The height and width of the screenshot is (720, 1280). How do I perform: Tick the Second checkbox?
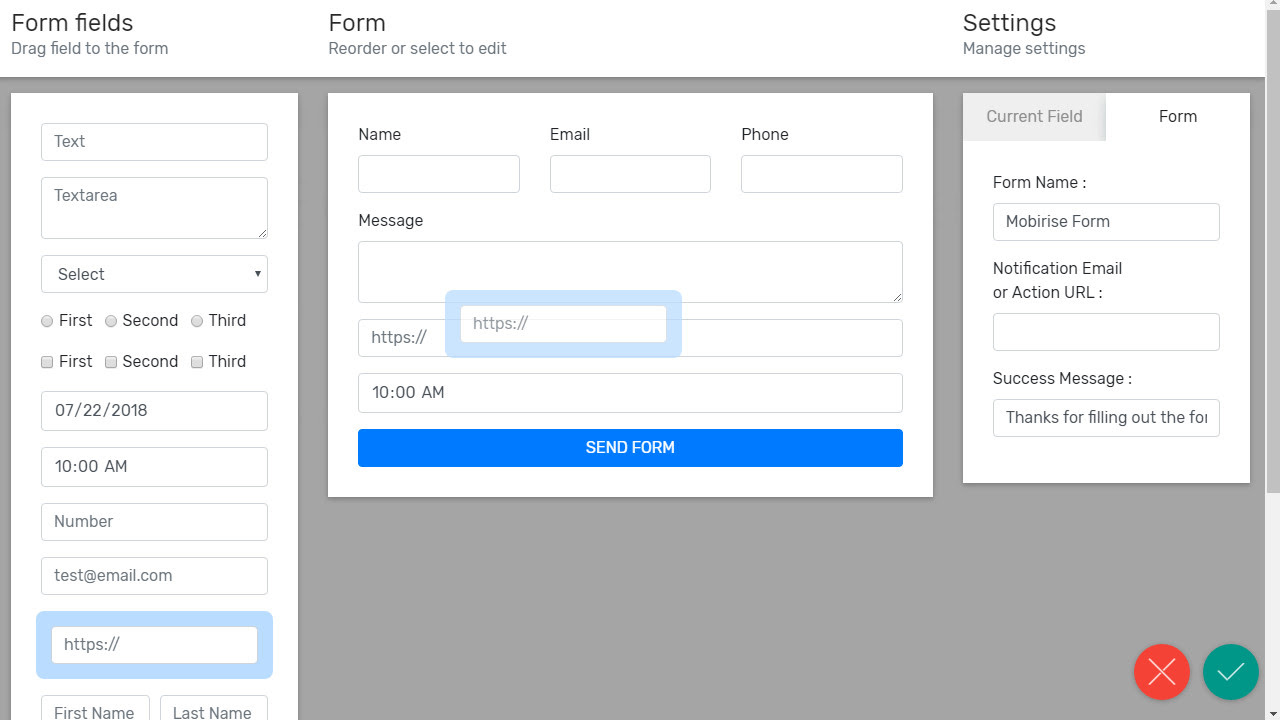pyautogui.click(x=111, y=362)
